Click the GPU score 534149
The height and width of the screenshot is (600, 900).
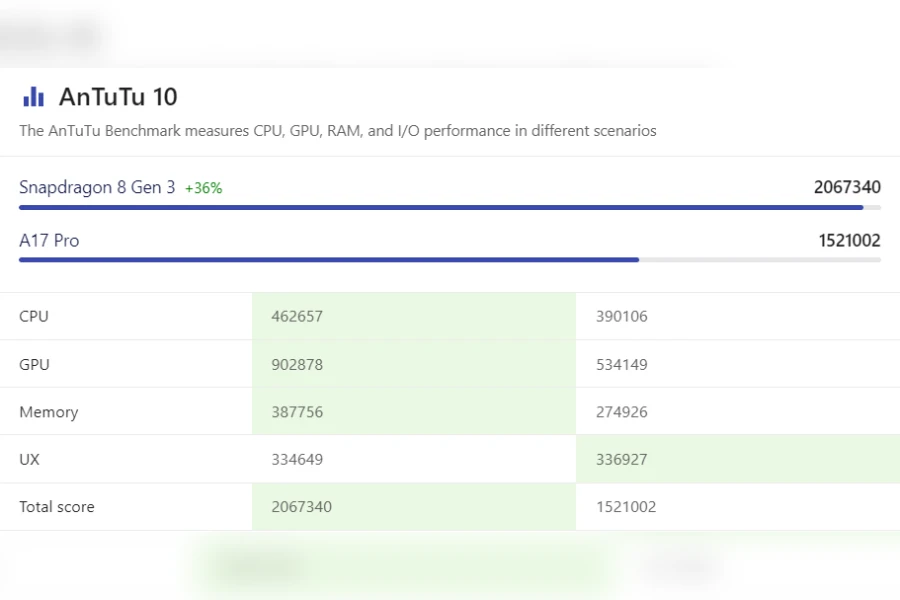coord(622,365)
